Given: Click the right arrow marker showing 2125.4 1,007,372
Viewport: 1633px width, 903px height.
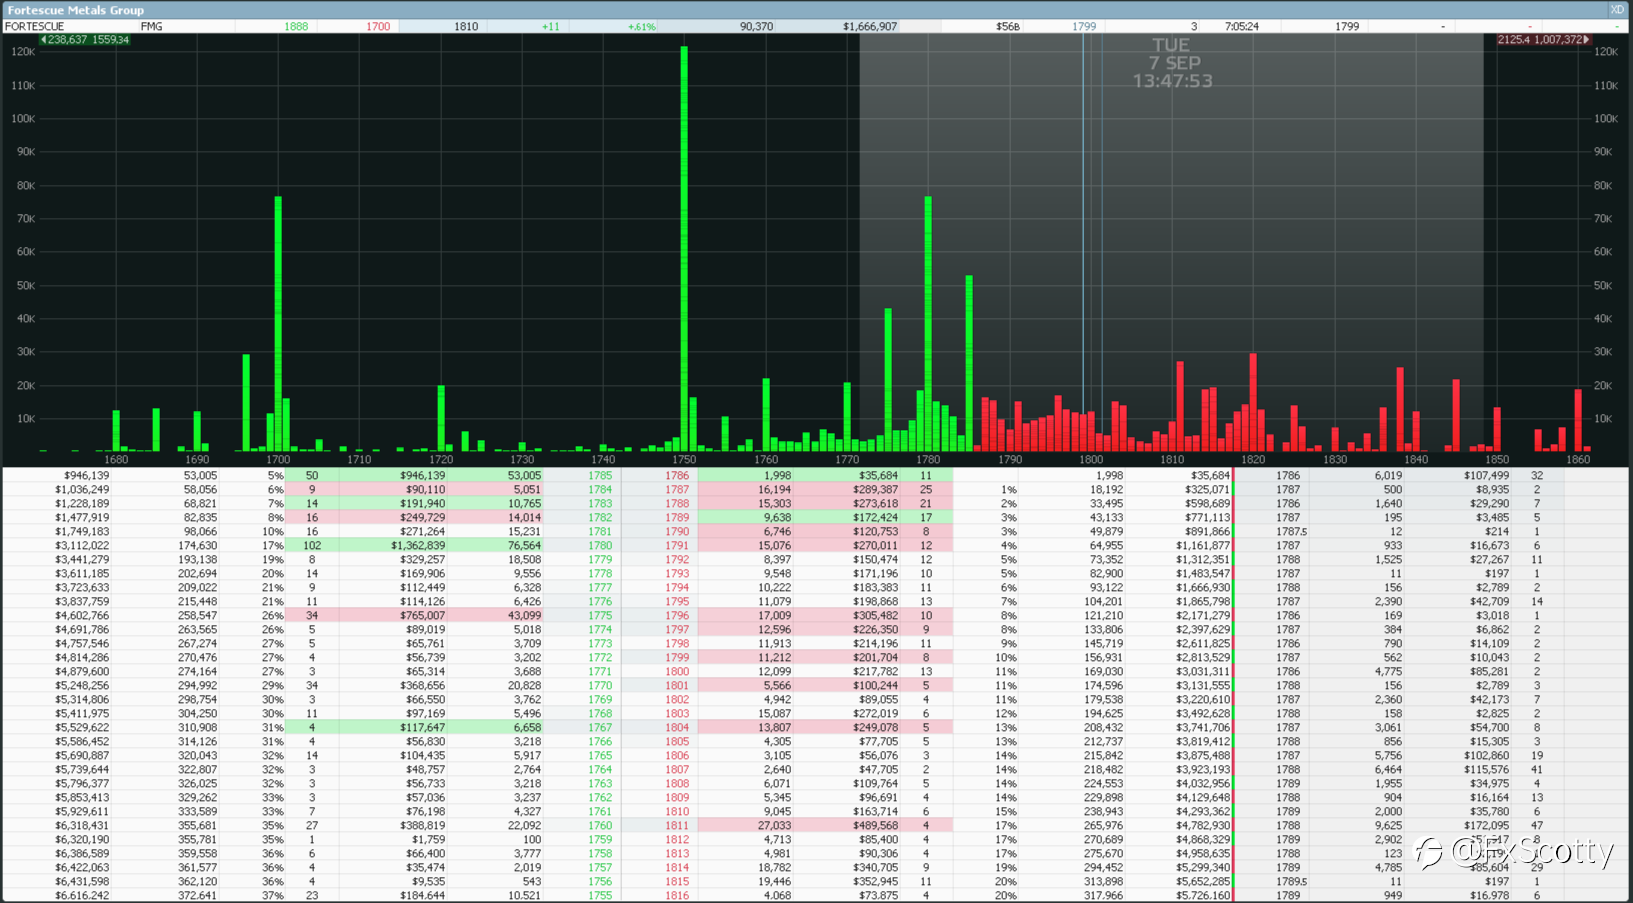Looking at the screenshot, I should pos(1543,40).
